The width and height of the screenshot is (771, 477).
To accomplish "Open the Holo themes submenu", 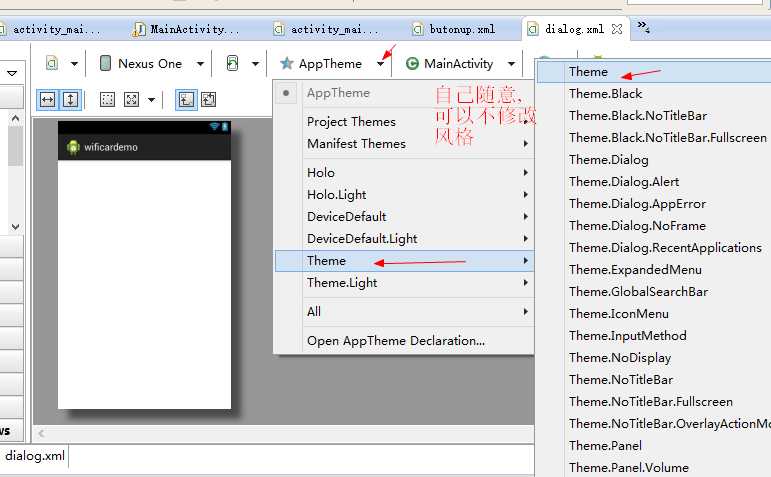I will [404, 173].
